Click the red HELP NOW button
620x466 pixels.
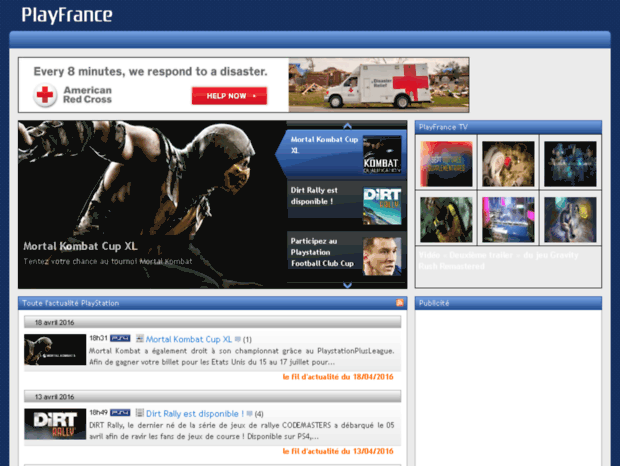pos(229,96)
